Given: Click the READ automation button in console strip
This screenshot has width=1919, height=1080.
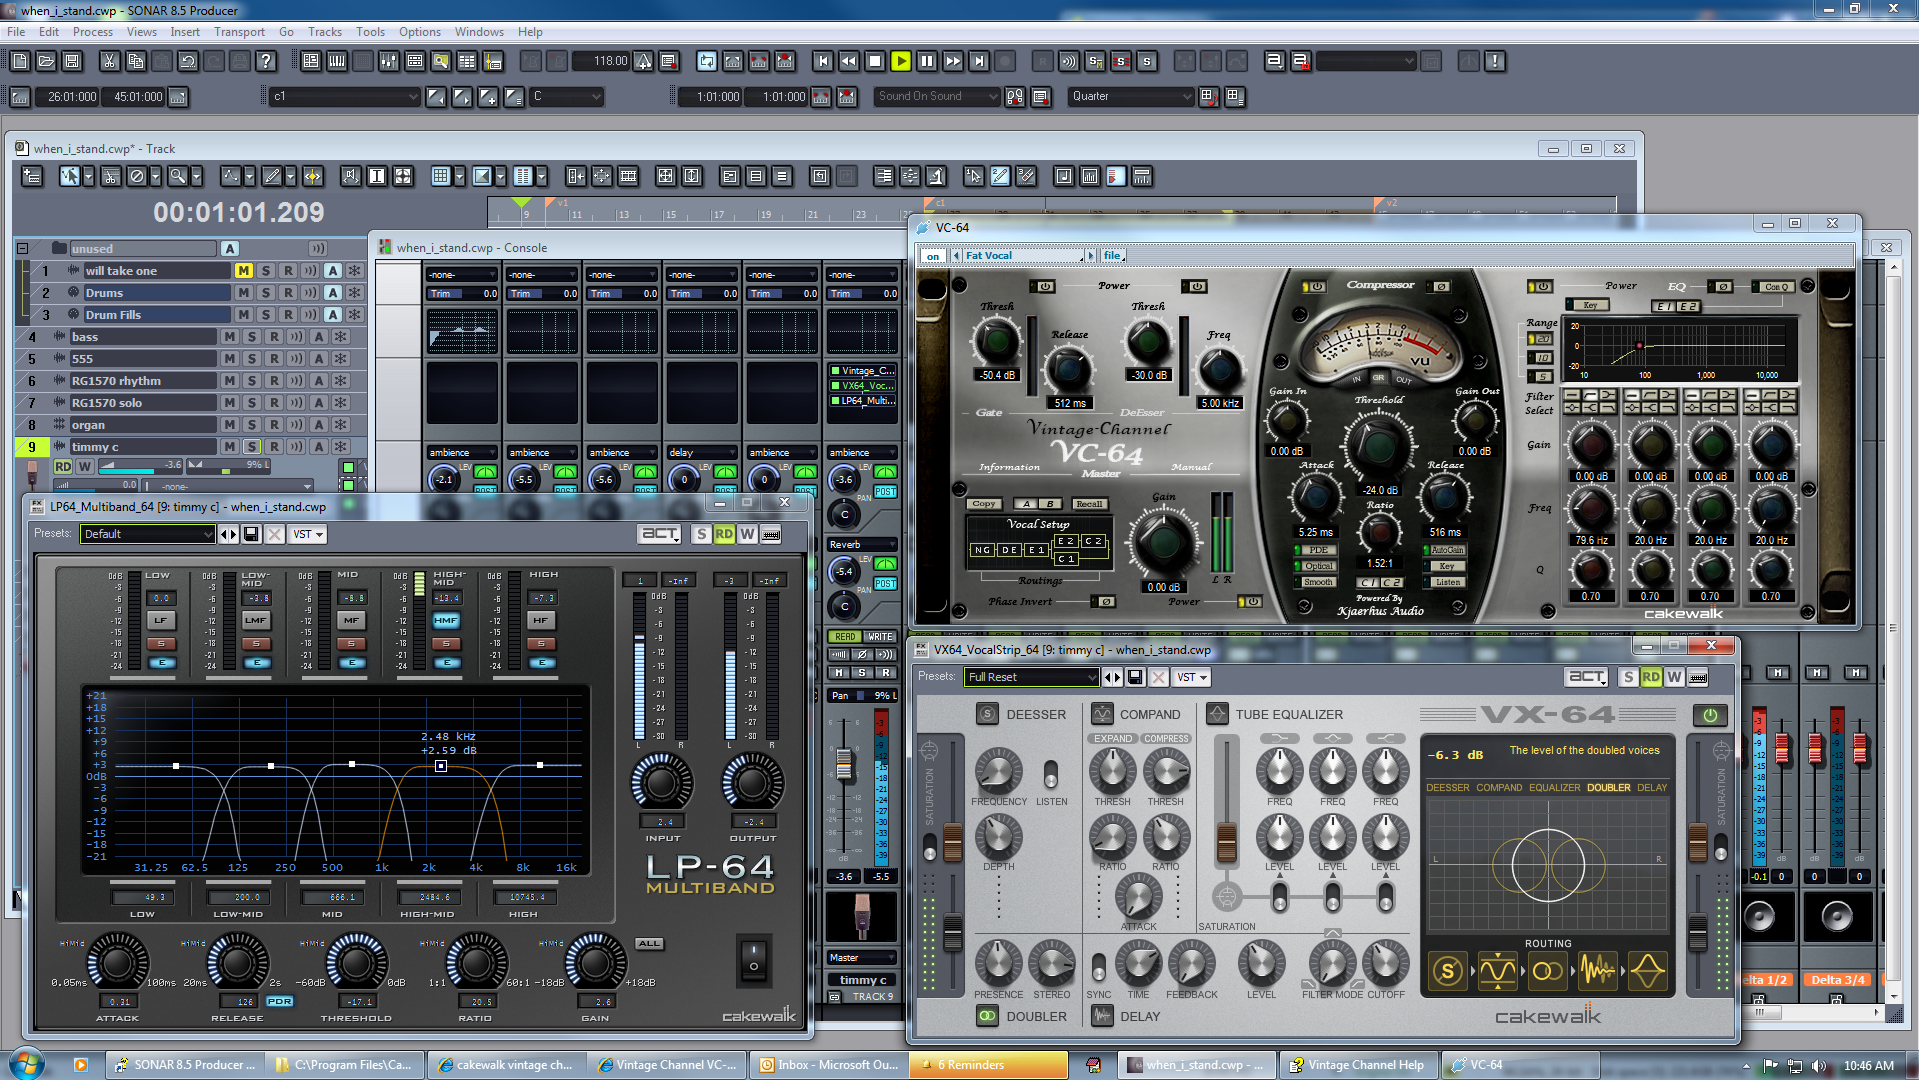Looking at the screenshot, I should coord(845,637).
